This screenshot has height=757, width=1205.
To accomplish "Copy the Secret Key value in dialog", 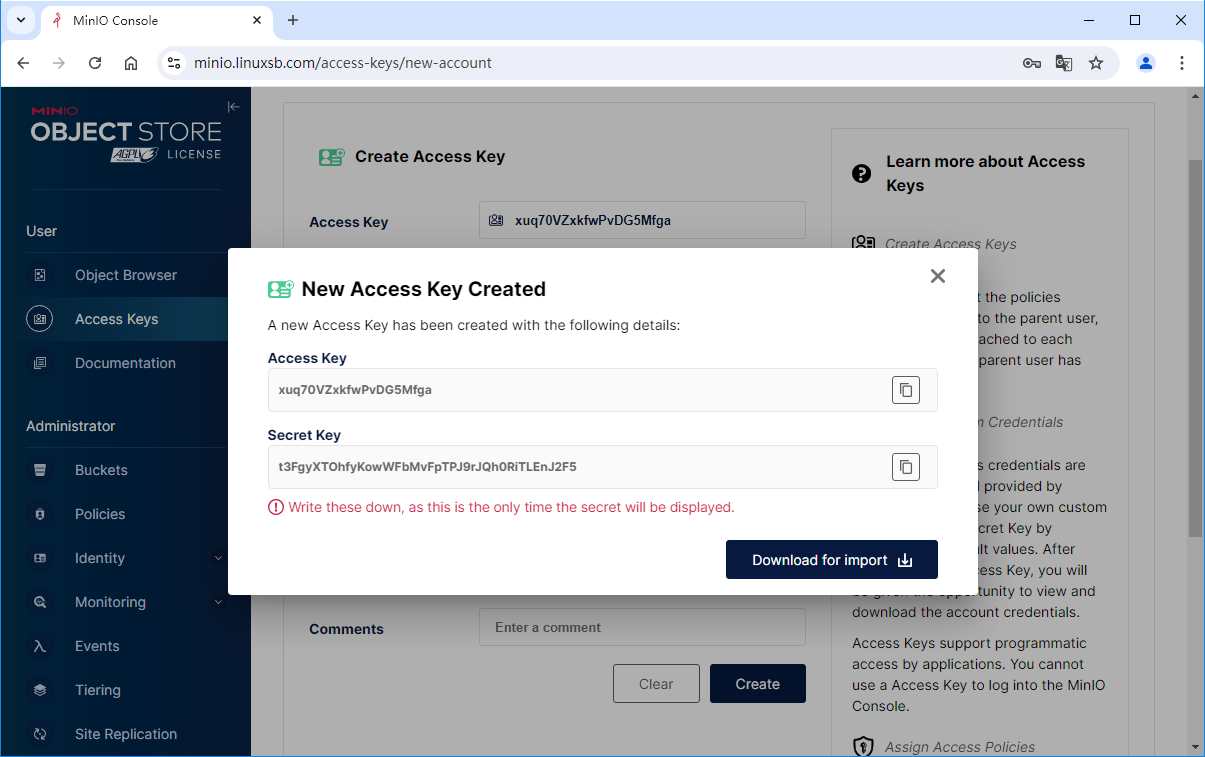I will 905,467.
